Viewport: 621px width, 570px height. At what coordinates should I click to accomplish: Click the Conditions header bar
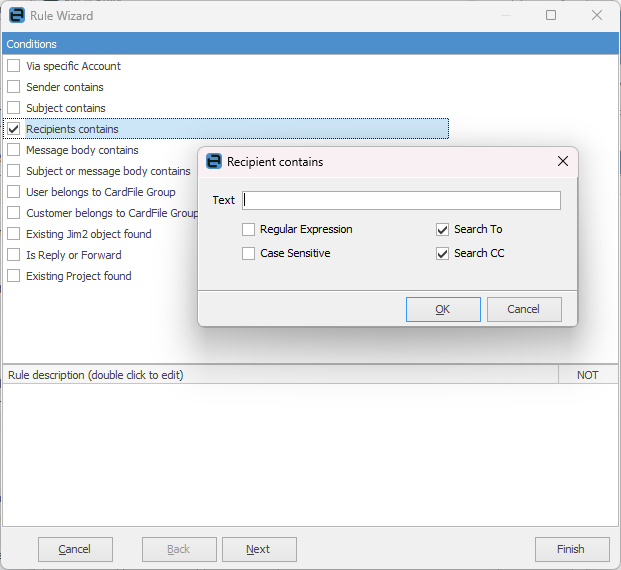pyautogui.click(x=310, y=44)
